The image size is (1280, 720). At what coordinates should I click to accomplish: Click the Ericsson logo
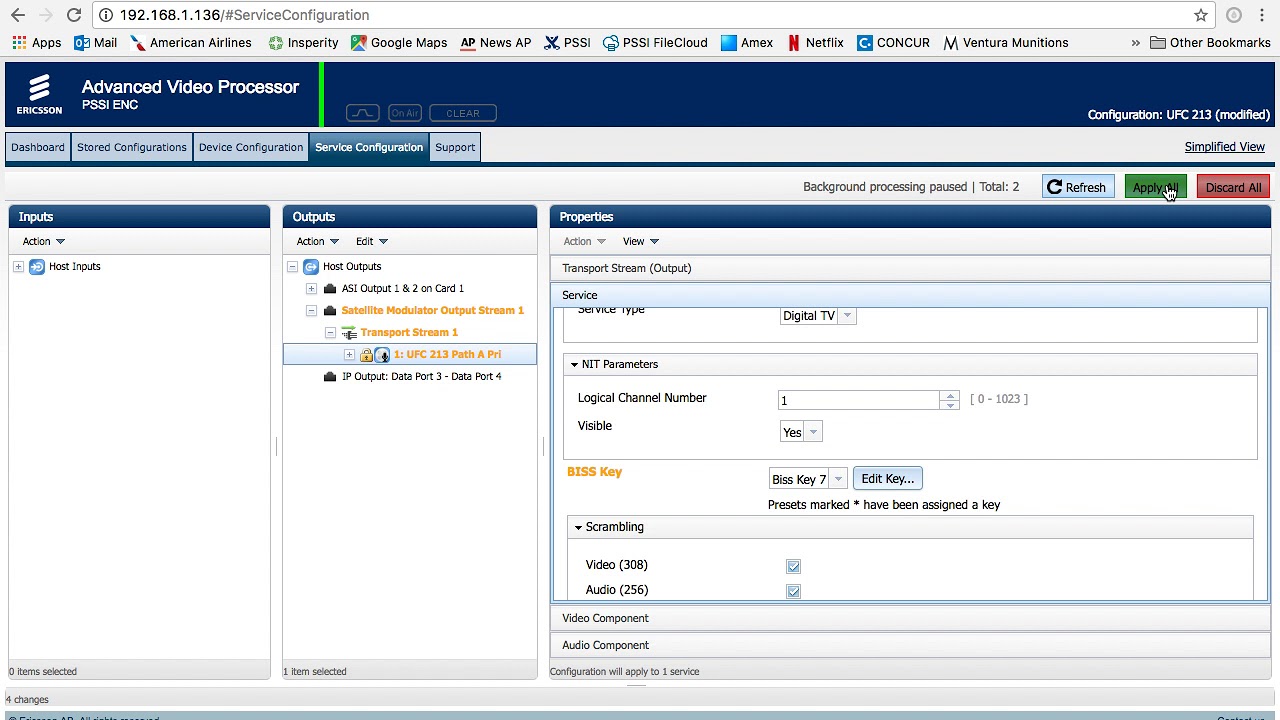coord(39,95)
